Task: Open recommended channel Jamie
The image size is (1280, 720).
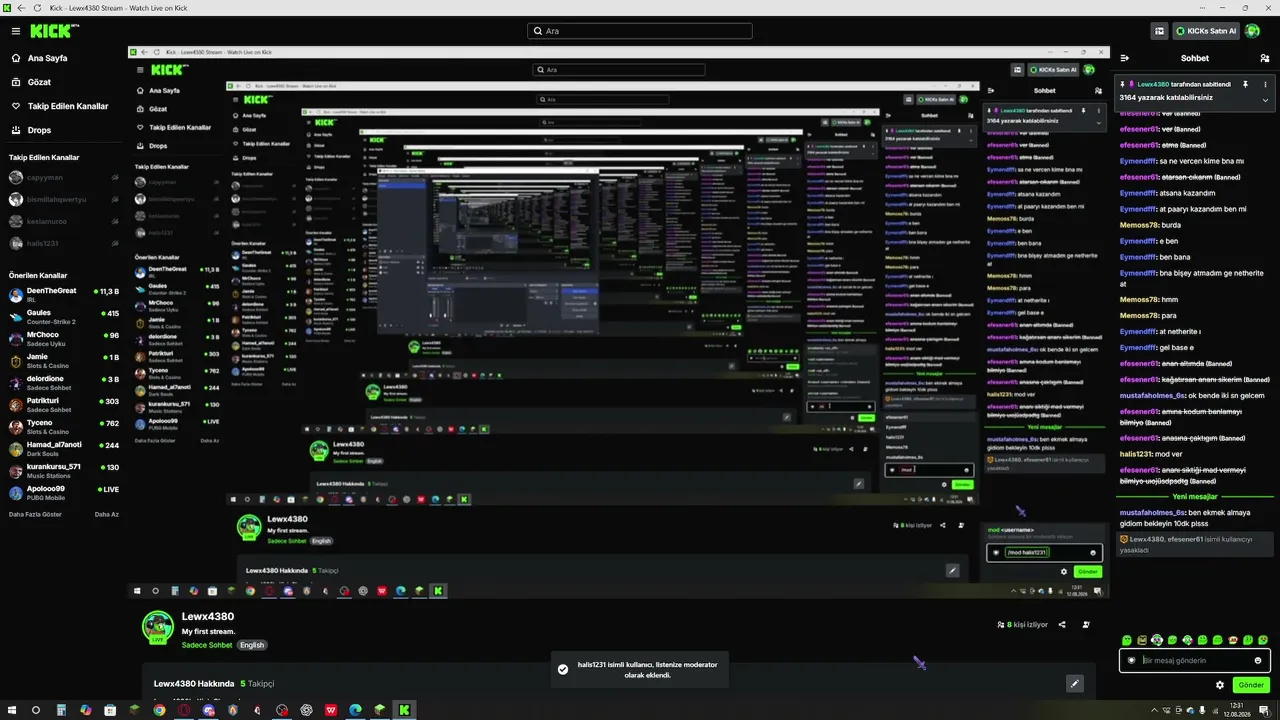Action: [x=64, y=360]
